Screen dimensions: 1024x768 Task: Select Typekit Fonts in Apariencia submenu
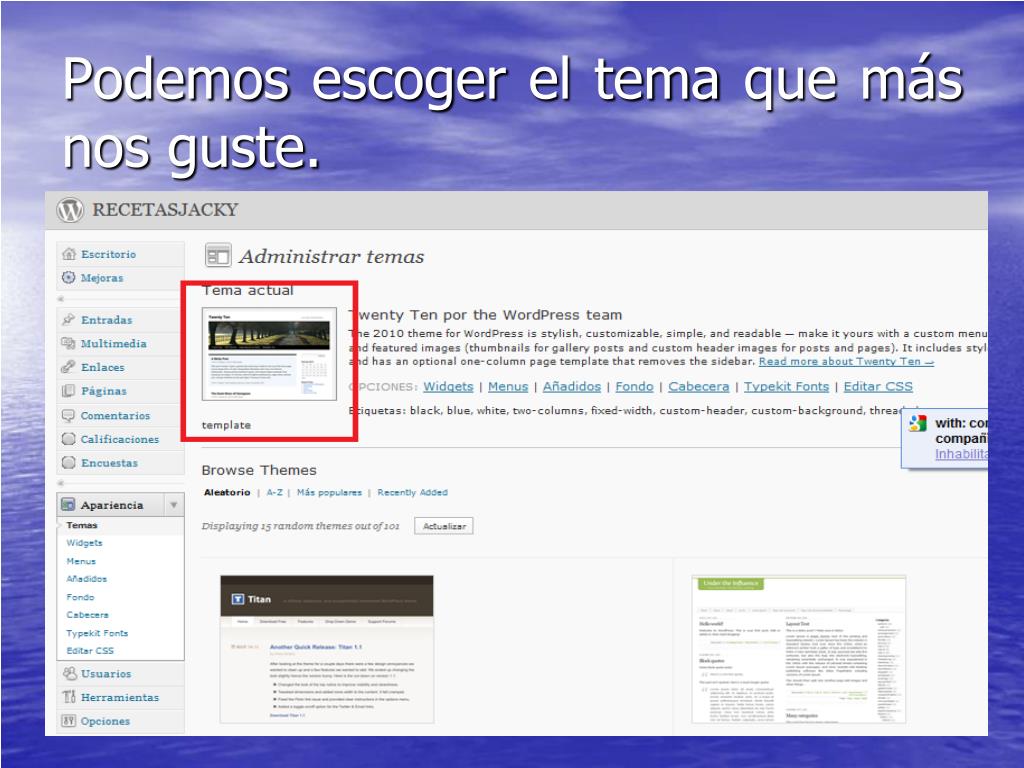pos(97,633)
